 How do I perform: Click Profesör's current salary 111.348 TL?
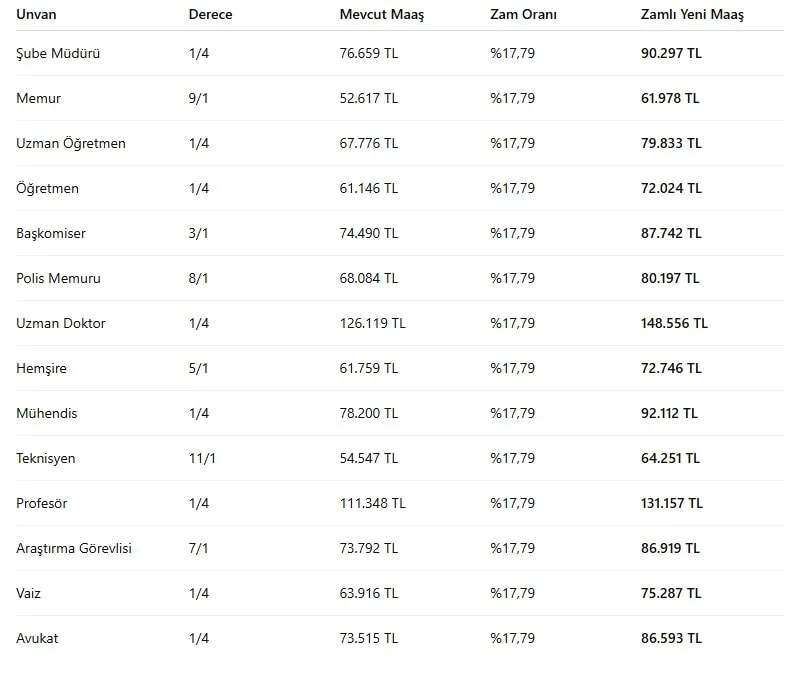click(x=372, y=504)
